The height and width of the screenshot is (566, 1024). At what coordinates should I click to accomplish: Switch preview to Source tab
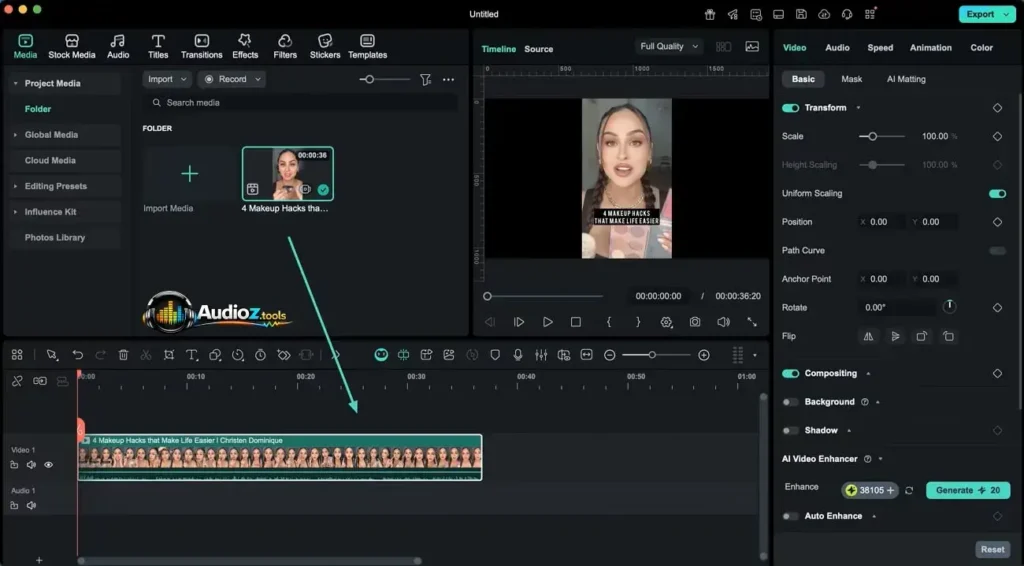(x=538, y=49)
